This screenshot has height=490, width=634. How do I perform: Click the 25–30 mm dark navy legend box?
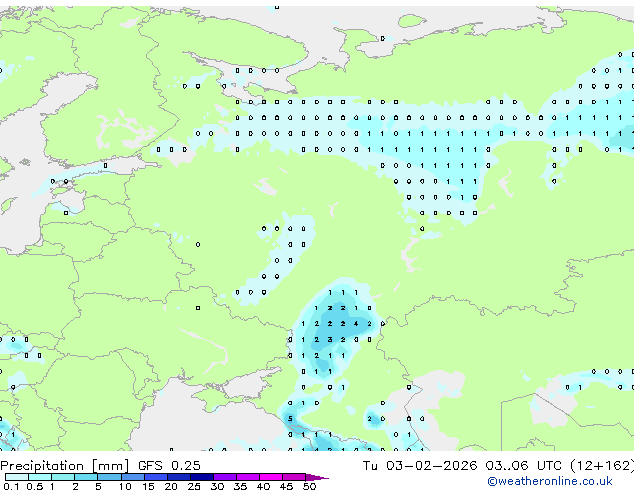coord(201,477)
